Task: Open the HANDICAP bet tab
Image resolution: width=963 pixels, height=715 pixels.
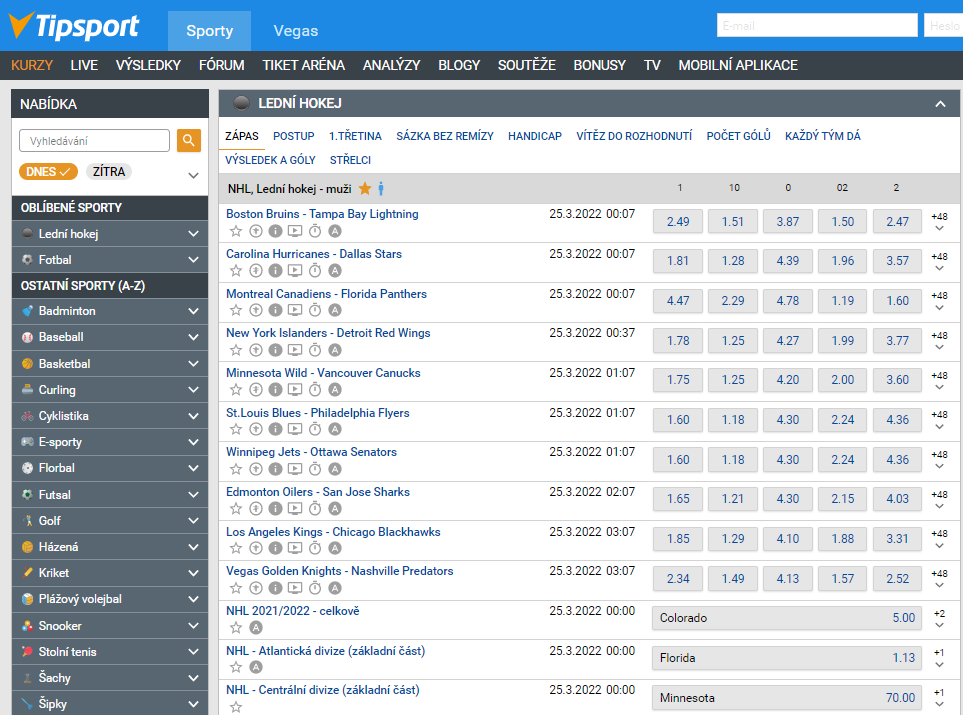Action: click(x=534, y=136)
